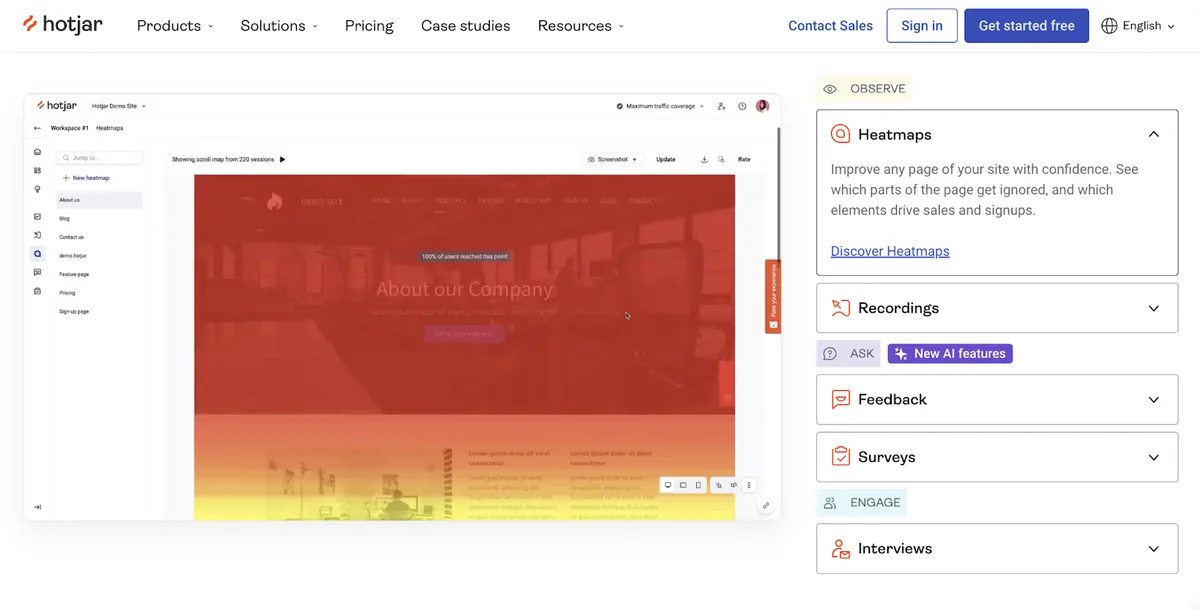
Task: Collapse the Heatmaps accordion
Action: coord(1153,134)
